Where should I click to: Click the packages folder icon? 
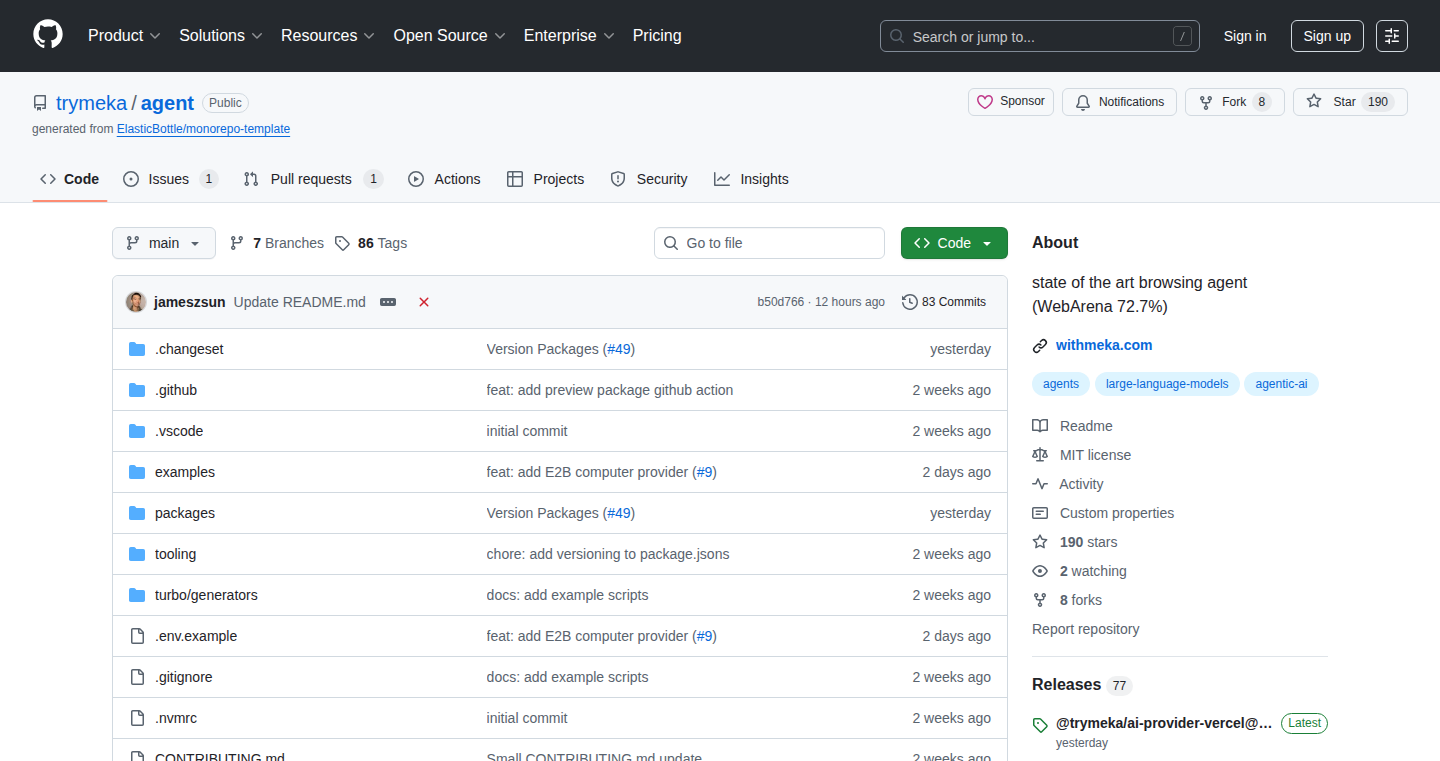[137, 513]
